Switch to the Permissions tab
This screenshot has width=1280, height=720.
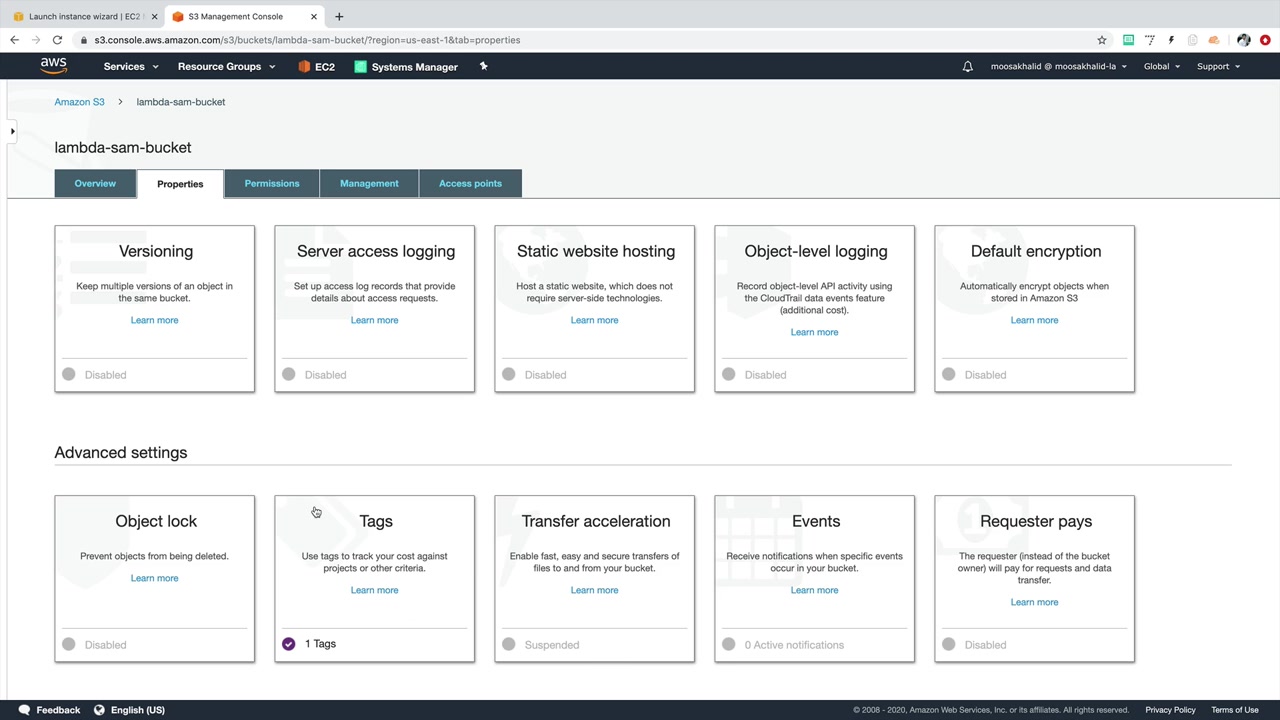[x=272, y=184]
